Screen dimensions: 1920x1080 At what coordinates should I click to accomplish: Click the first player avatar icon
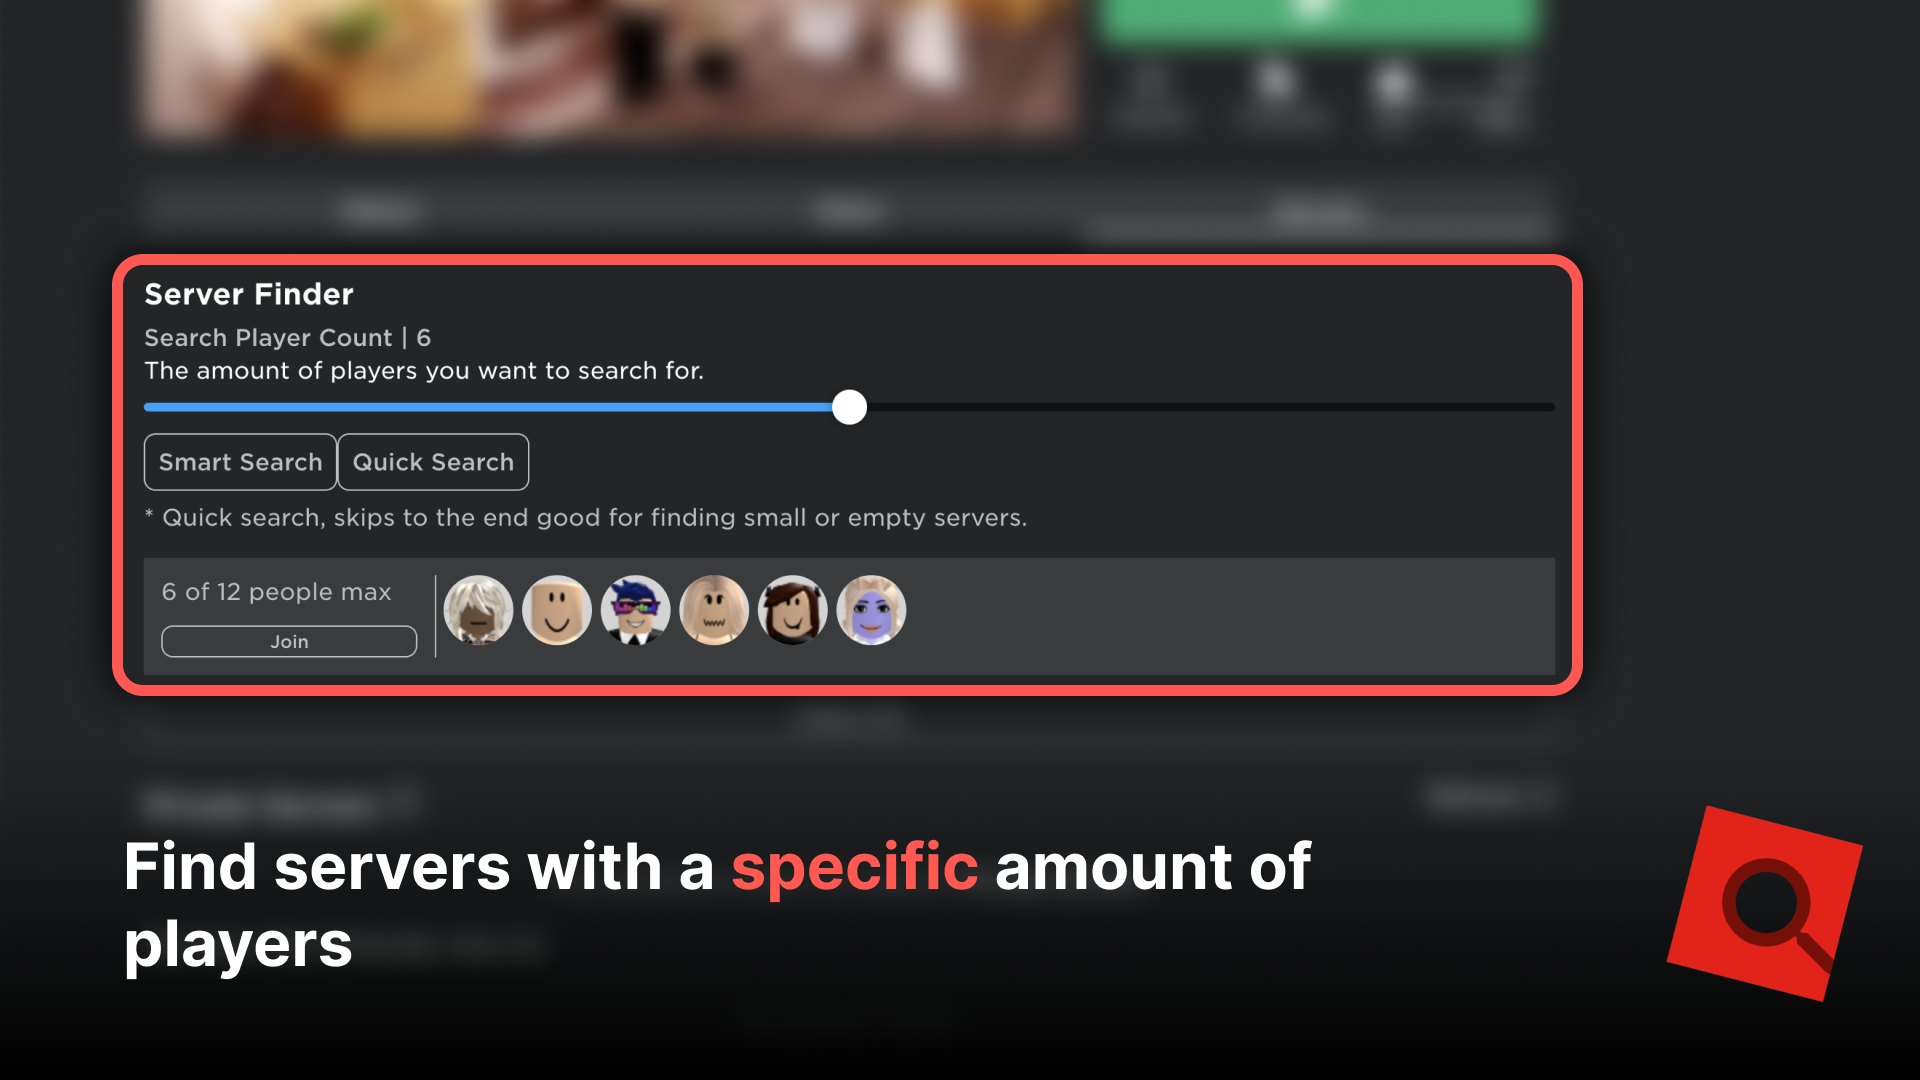477,611
